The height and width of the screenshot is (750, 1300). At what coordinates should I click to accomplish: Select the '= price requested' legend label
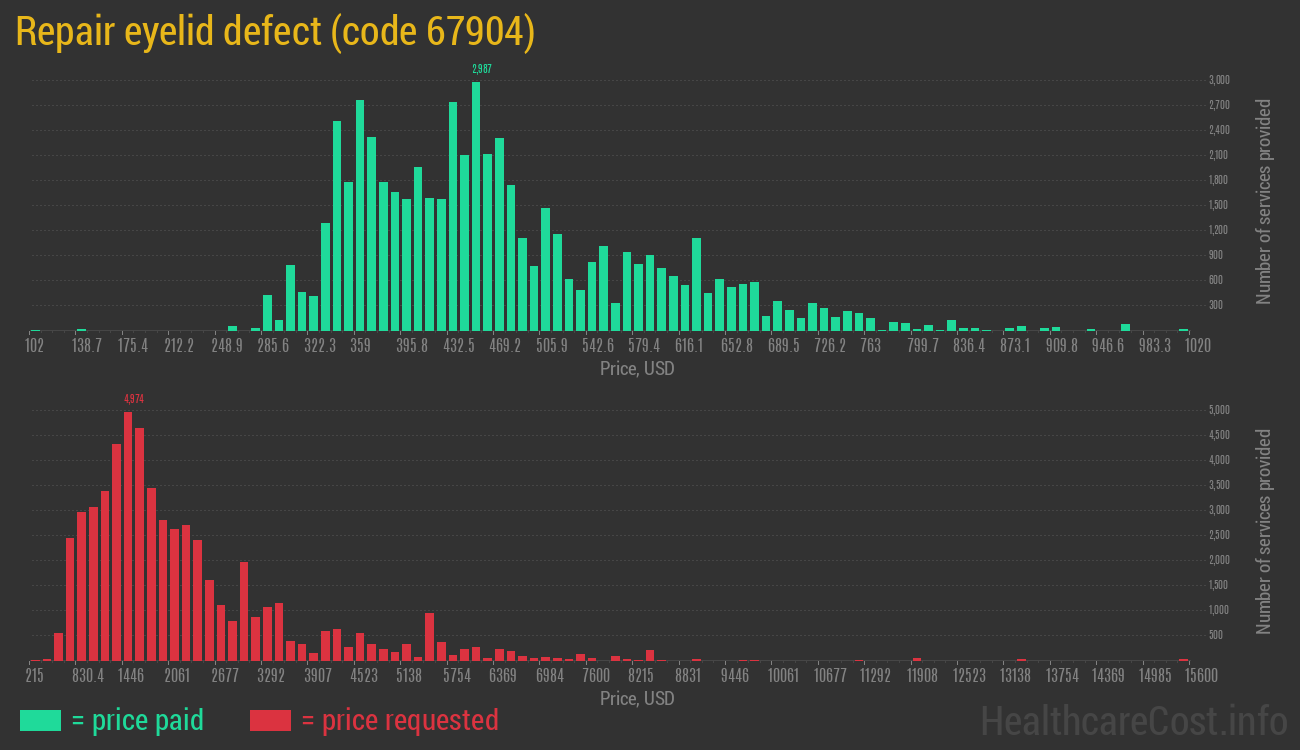coord(399,720)
